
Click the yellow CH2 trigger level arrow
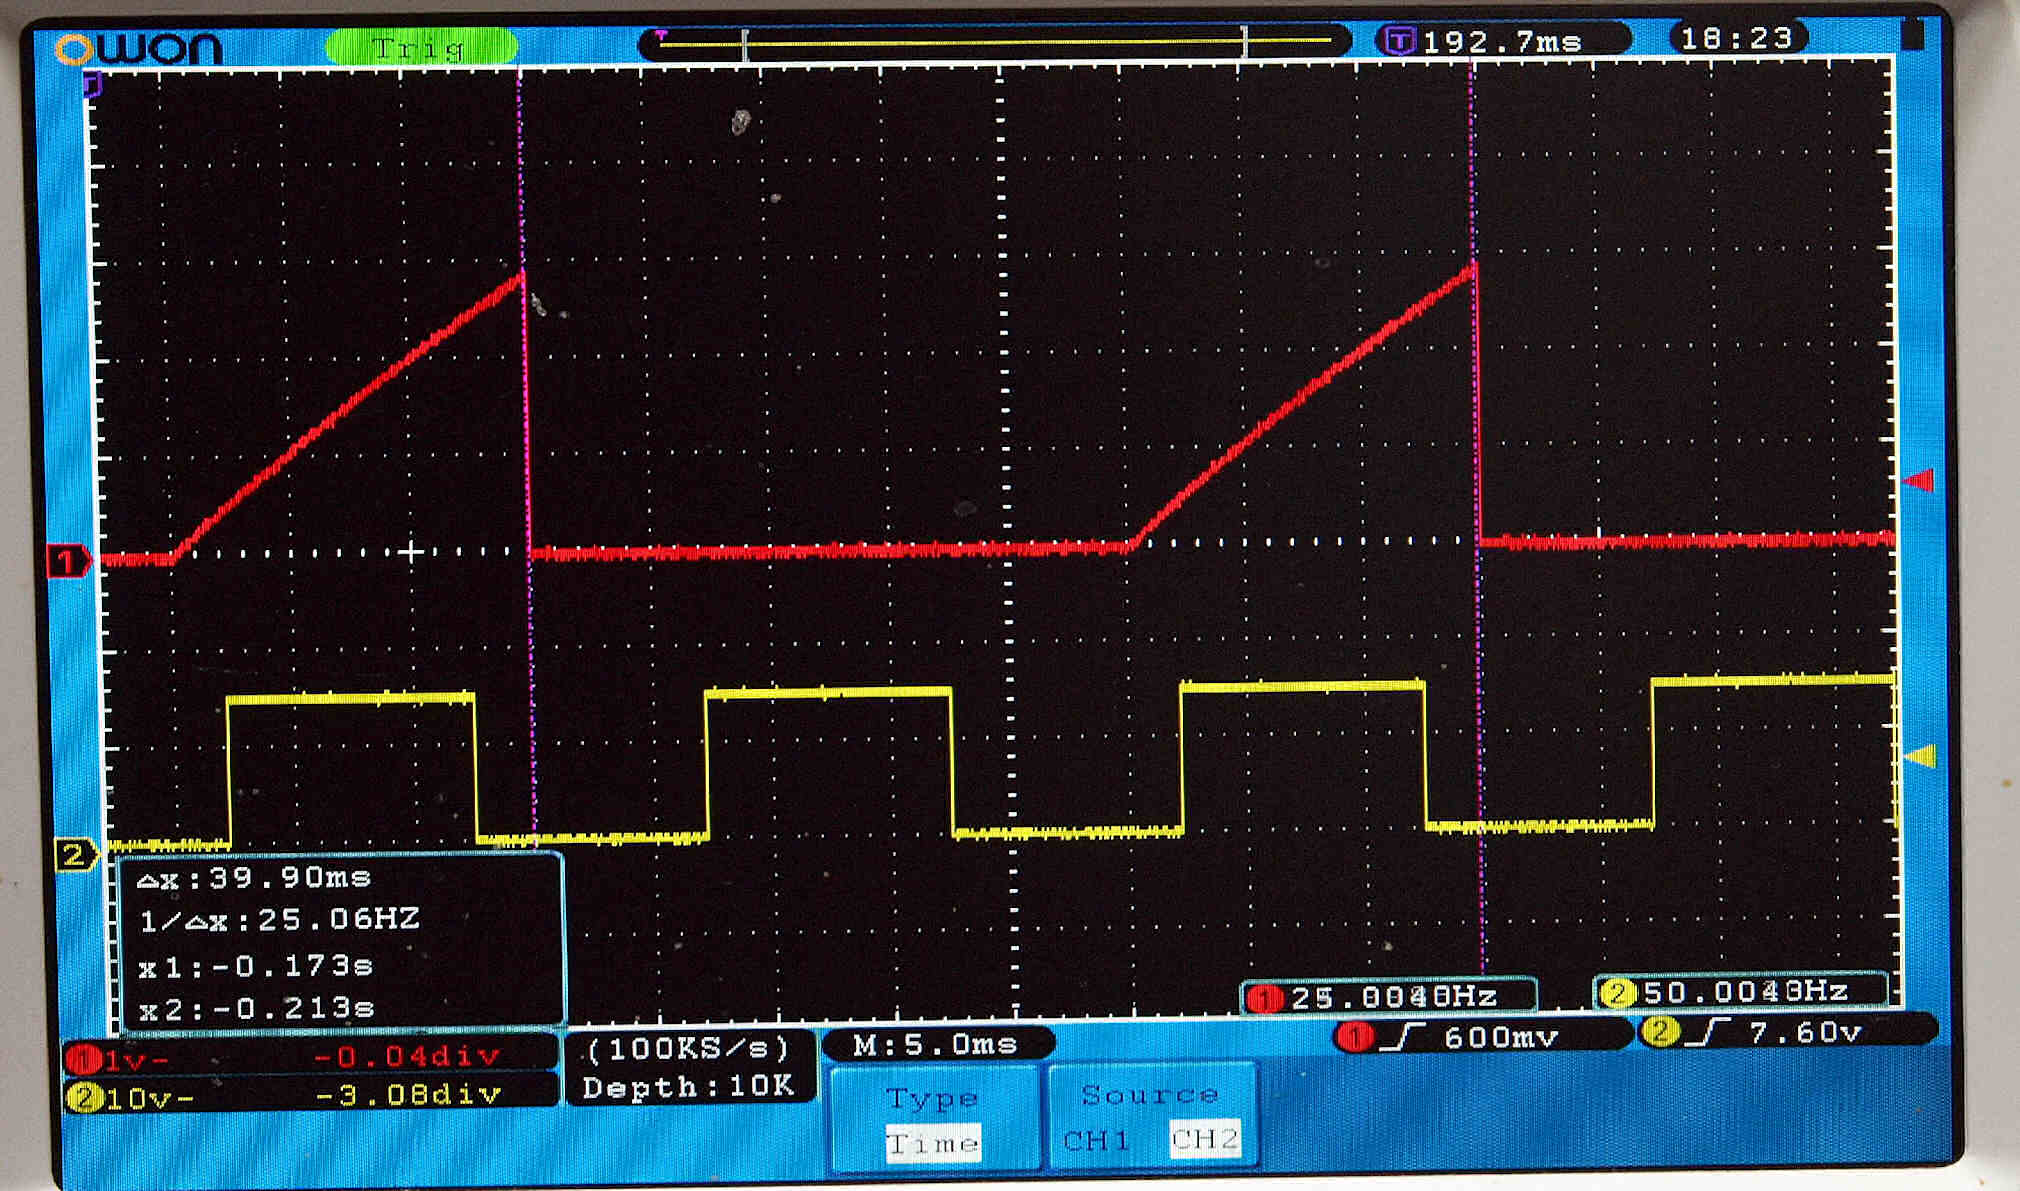pyautogui.click(x=1920, y=757)
